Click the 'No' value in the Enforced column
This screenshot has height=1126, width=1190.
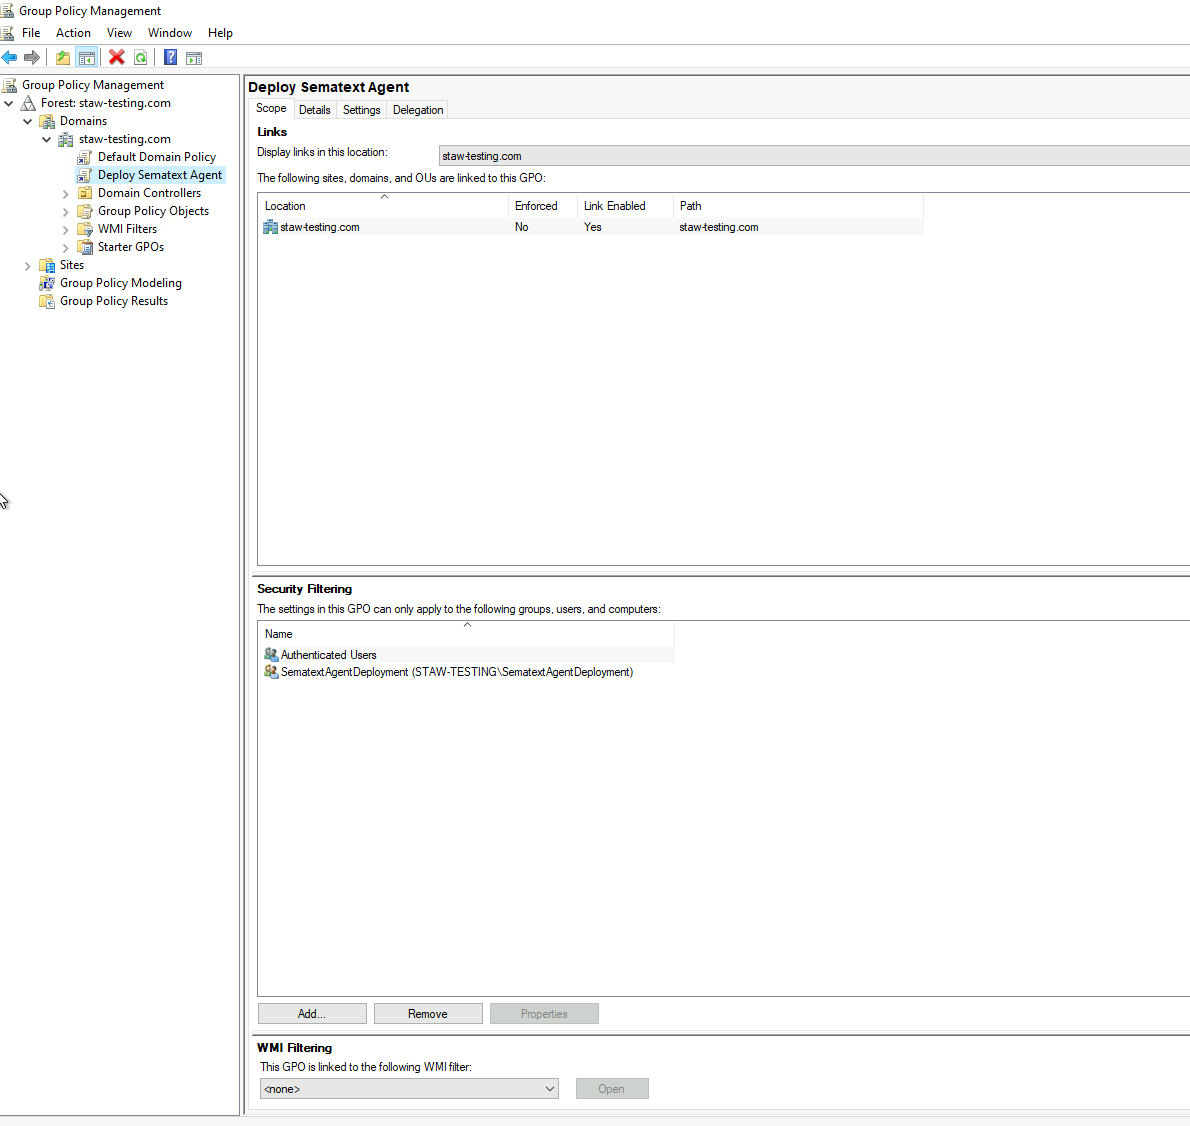point(521,227)
